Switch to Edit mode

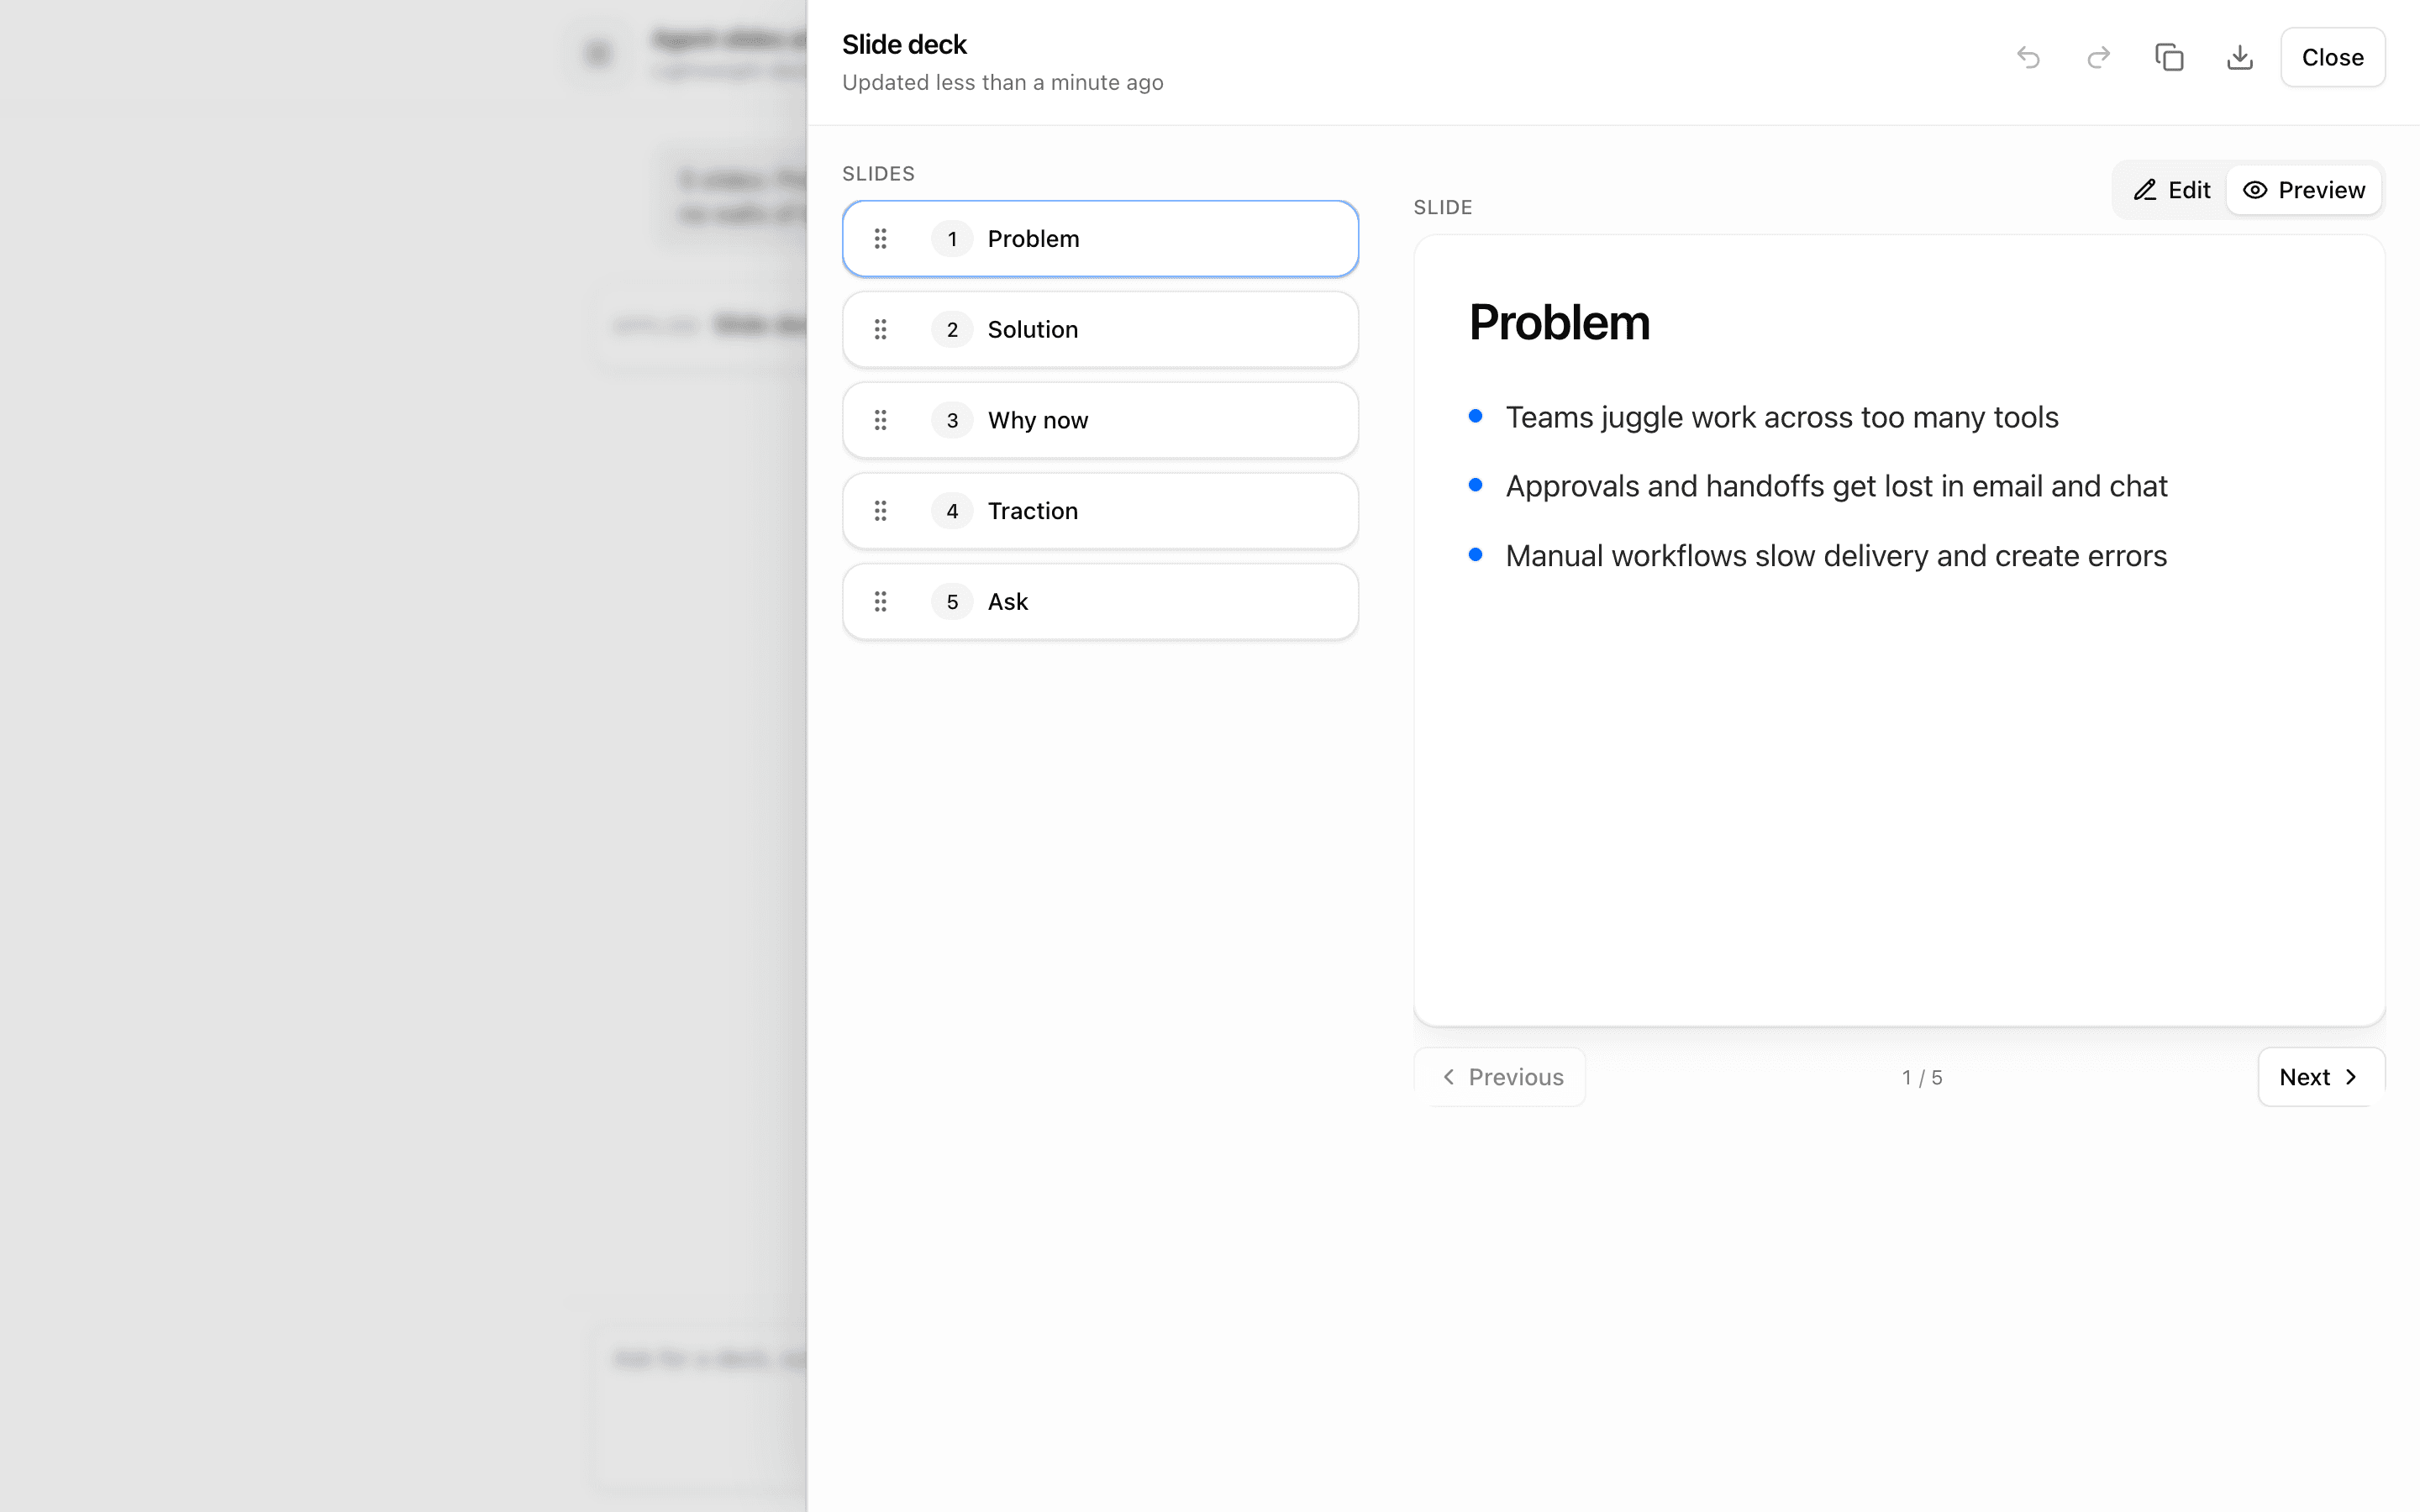(2172, 190)
